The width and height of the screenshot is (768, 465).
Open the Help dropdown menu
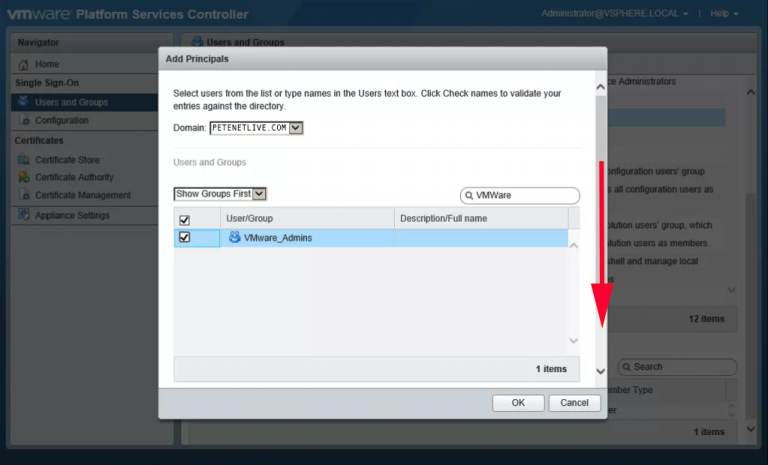point(724,14)
